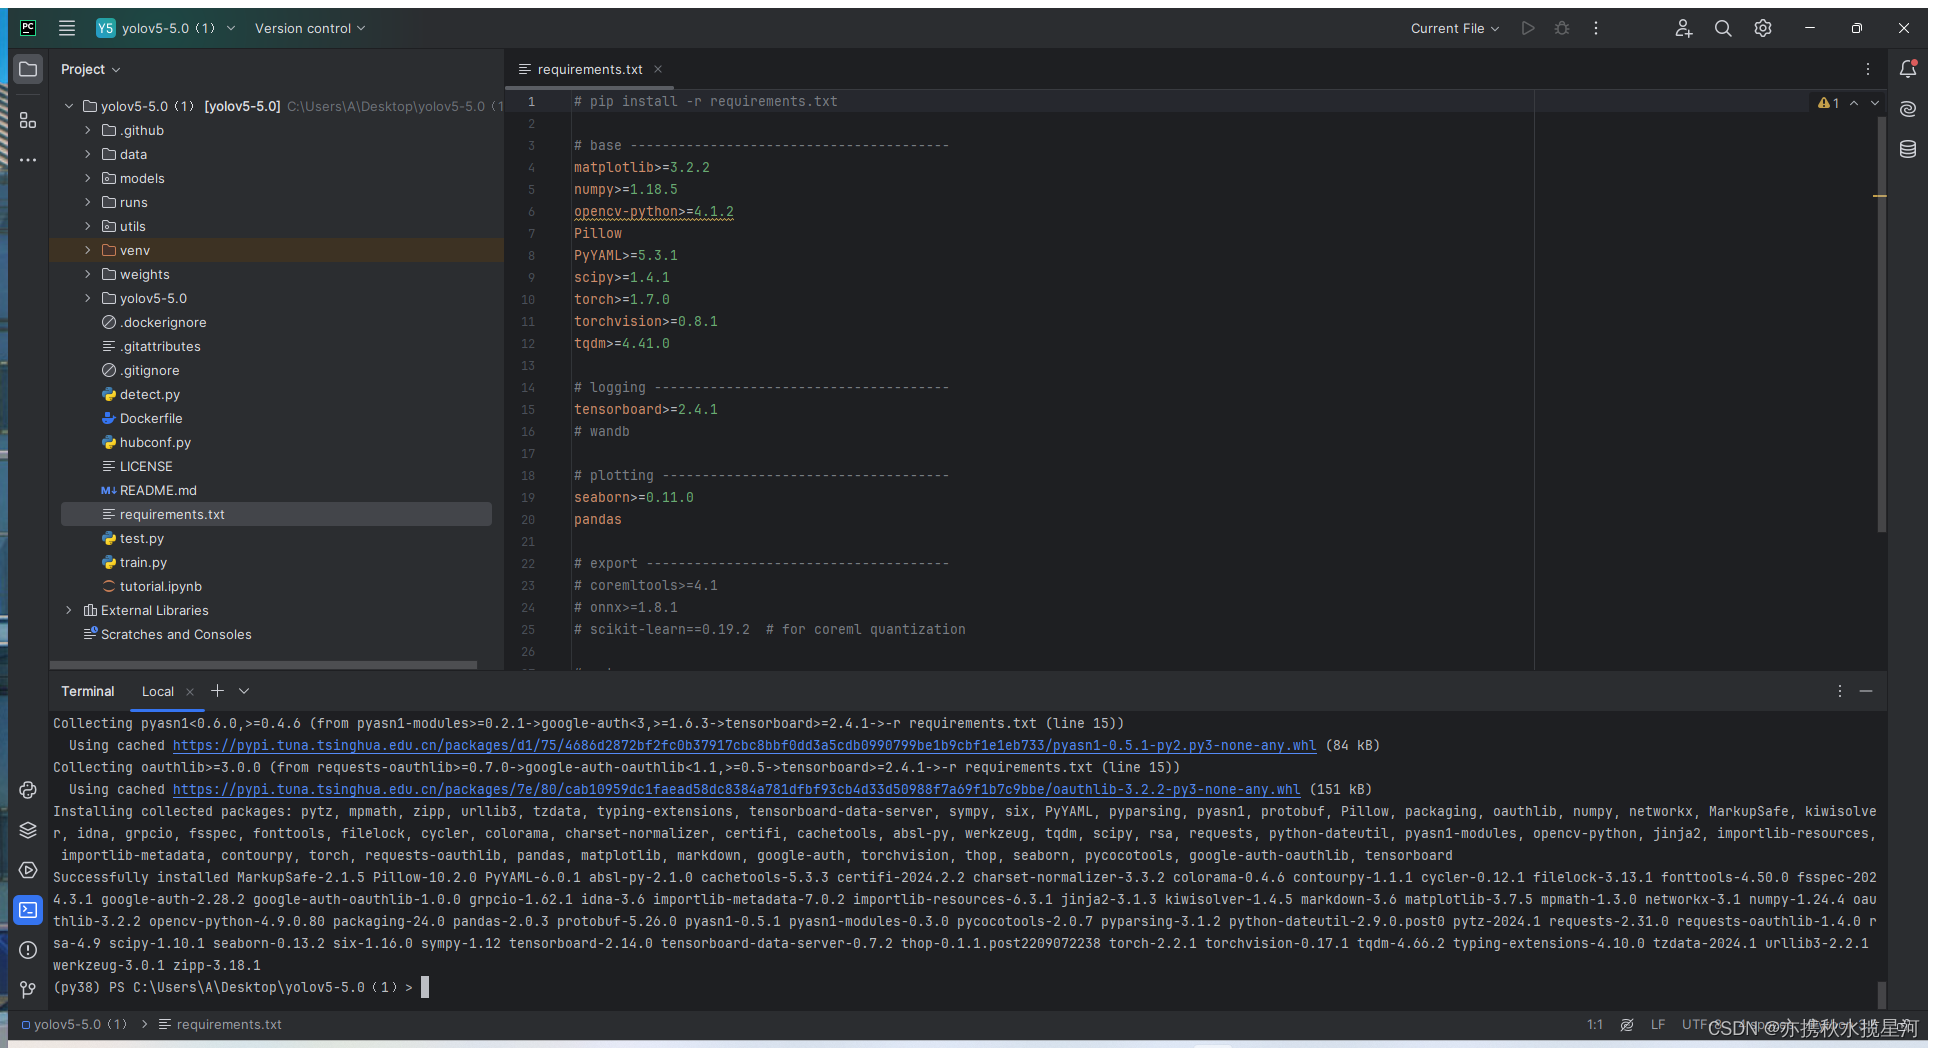1936x1048 pixels.
Task: Open AI Assistant spiral icon
Action: coord(1908,109)
